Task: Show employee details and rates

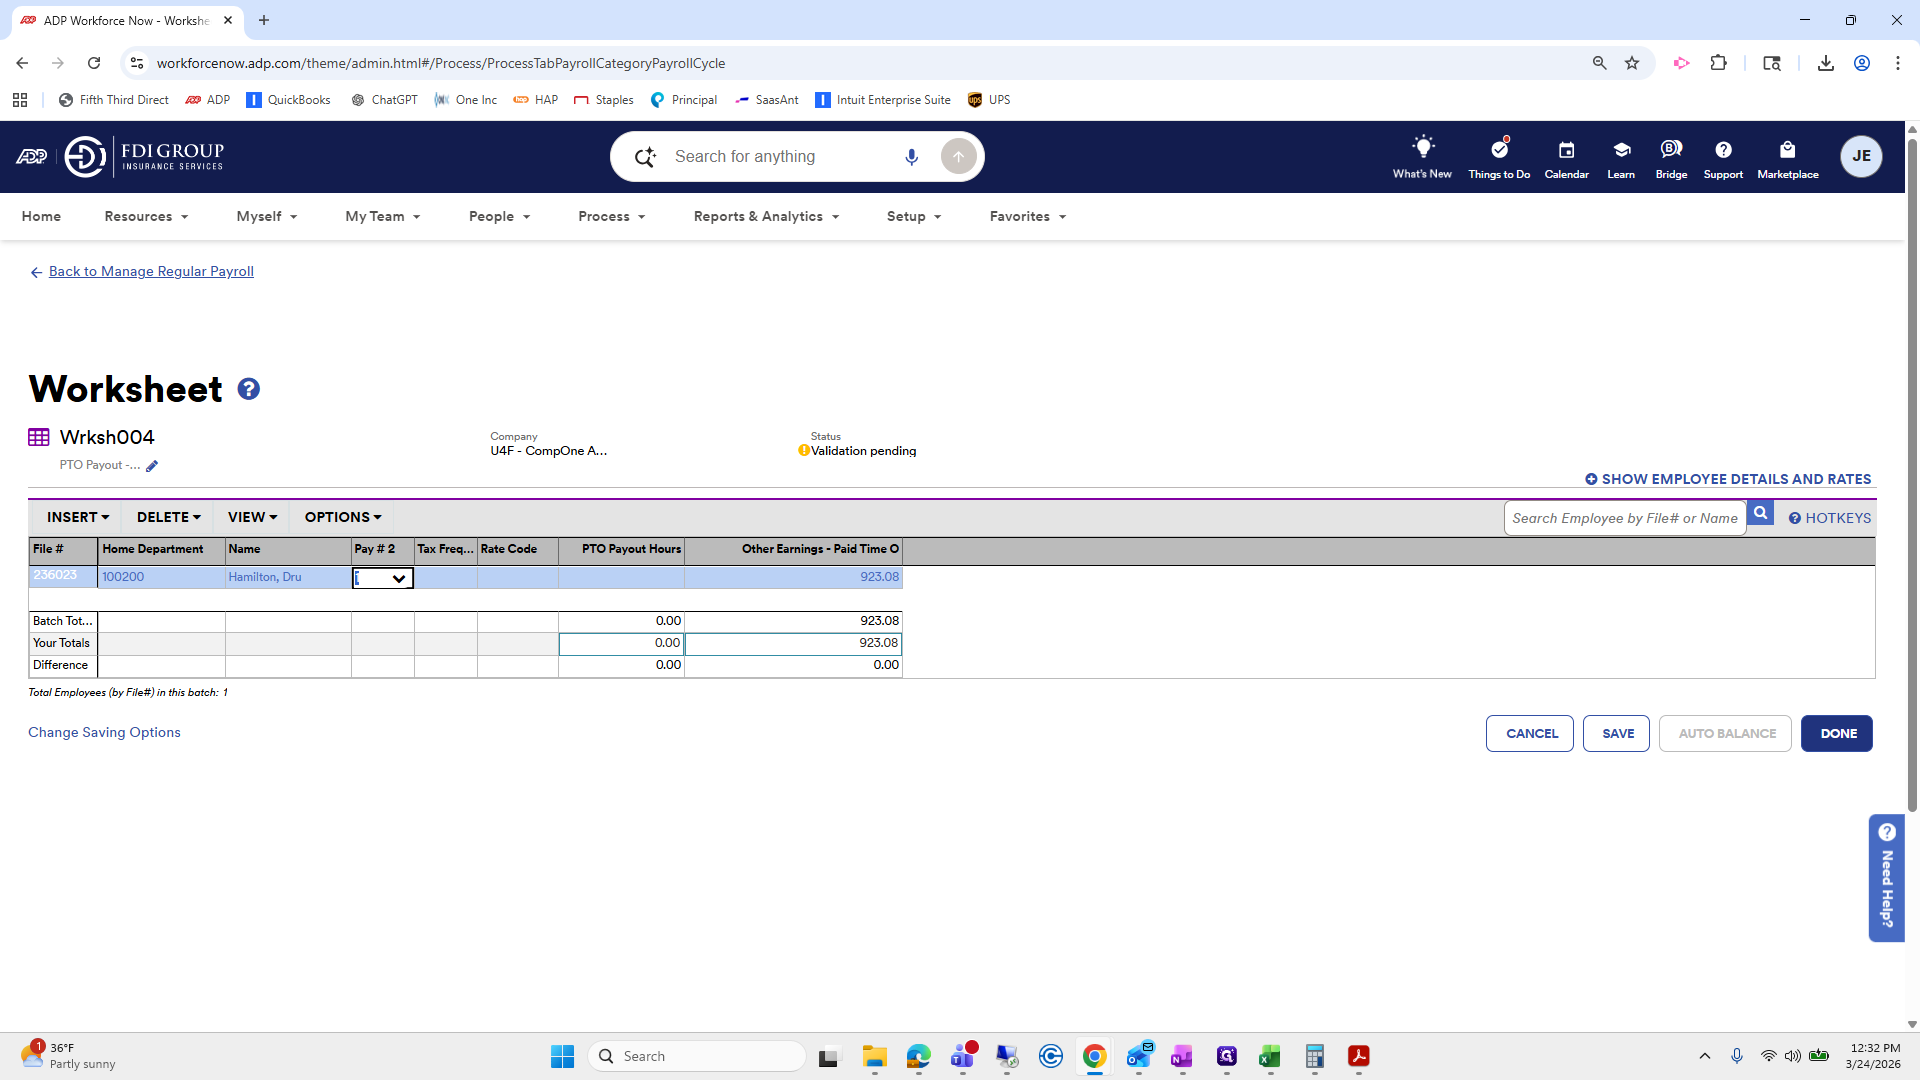Action: pos(1728,479)
